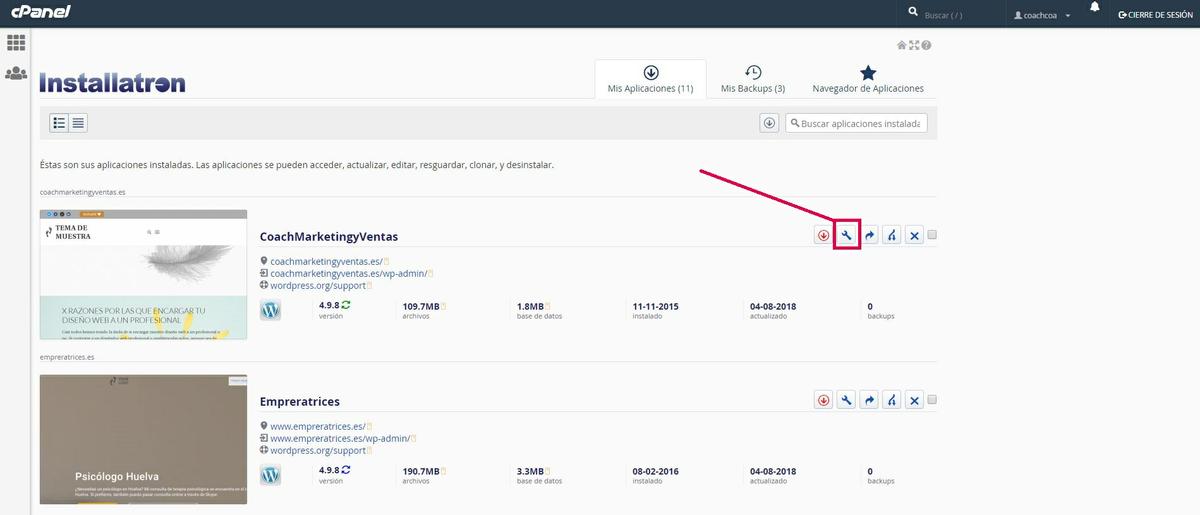This screenshot has height=515, width=1200.
Task: Open the wordpress.org/support link under Empreratrices
Action: click(x=318, y=450)
